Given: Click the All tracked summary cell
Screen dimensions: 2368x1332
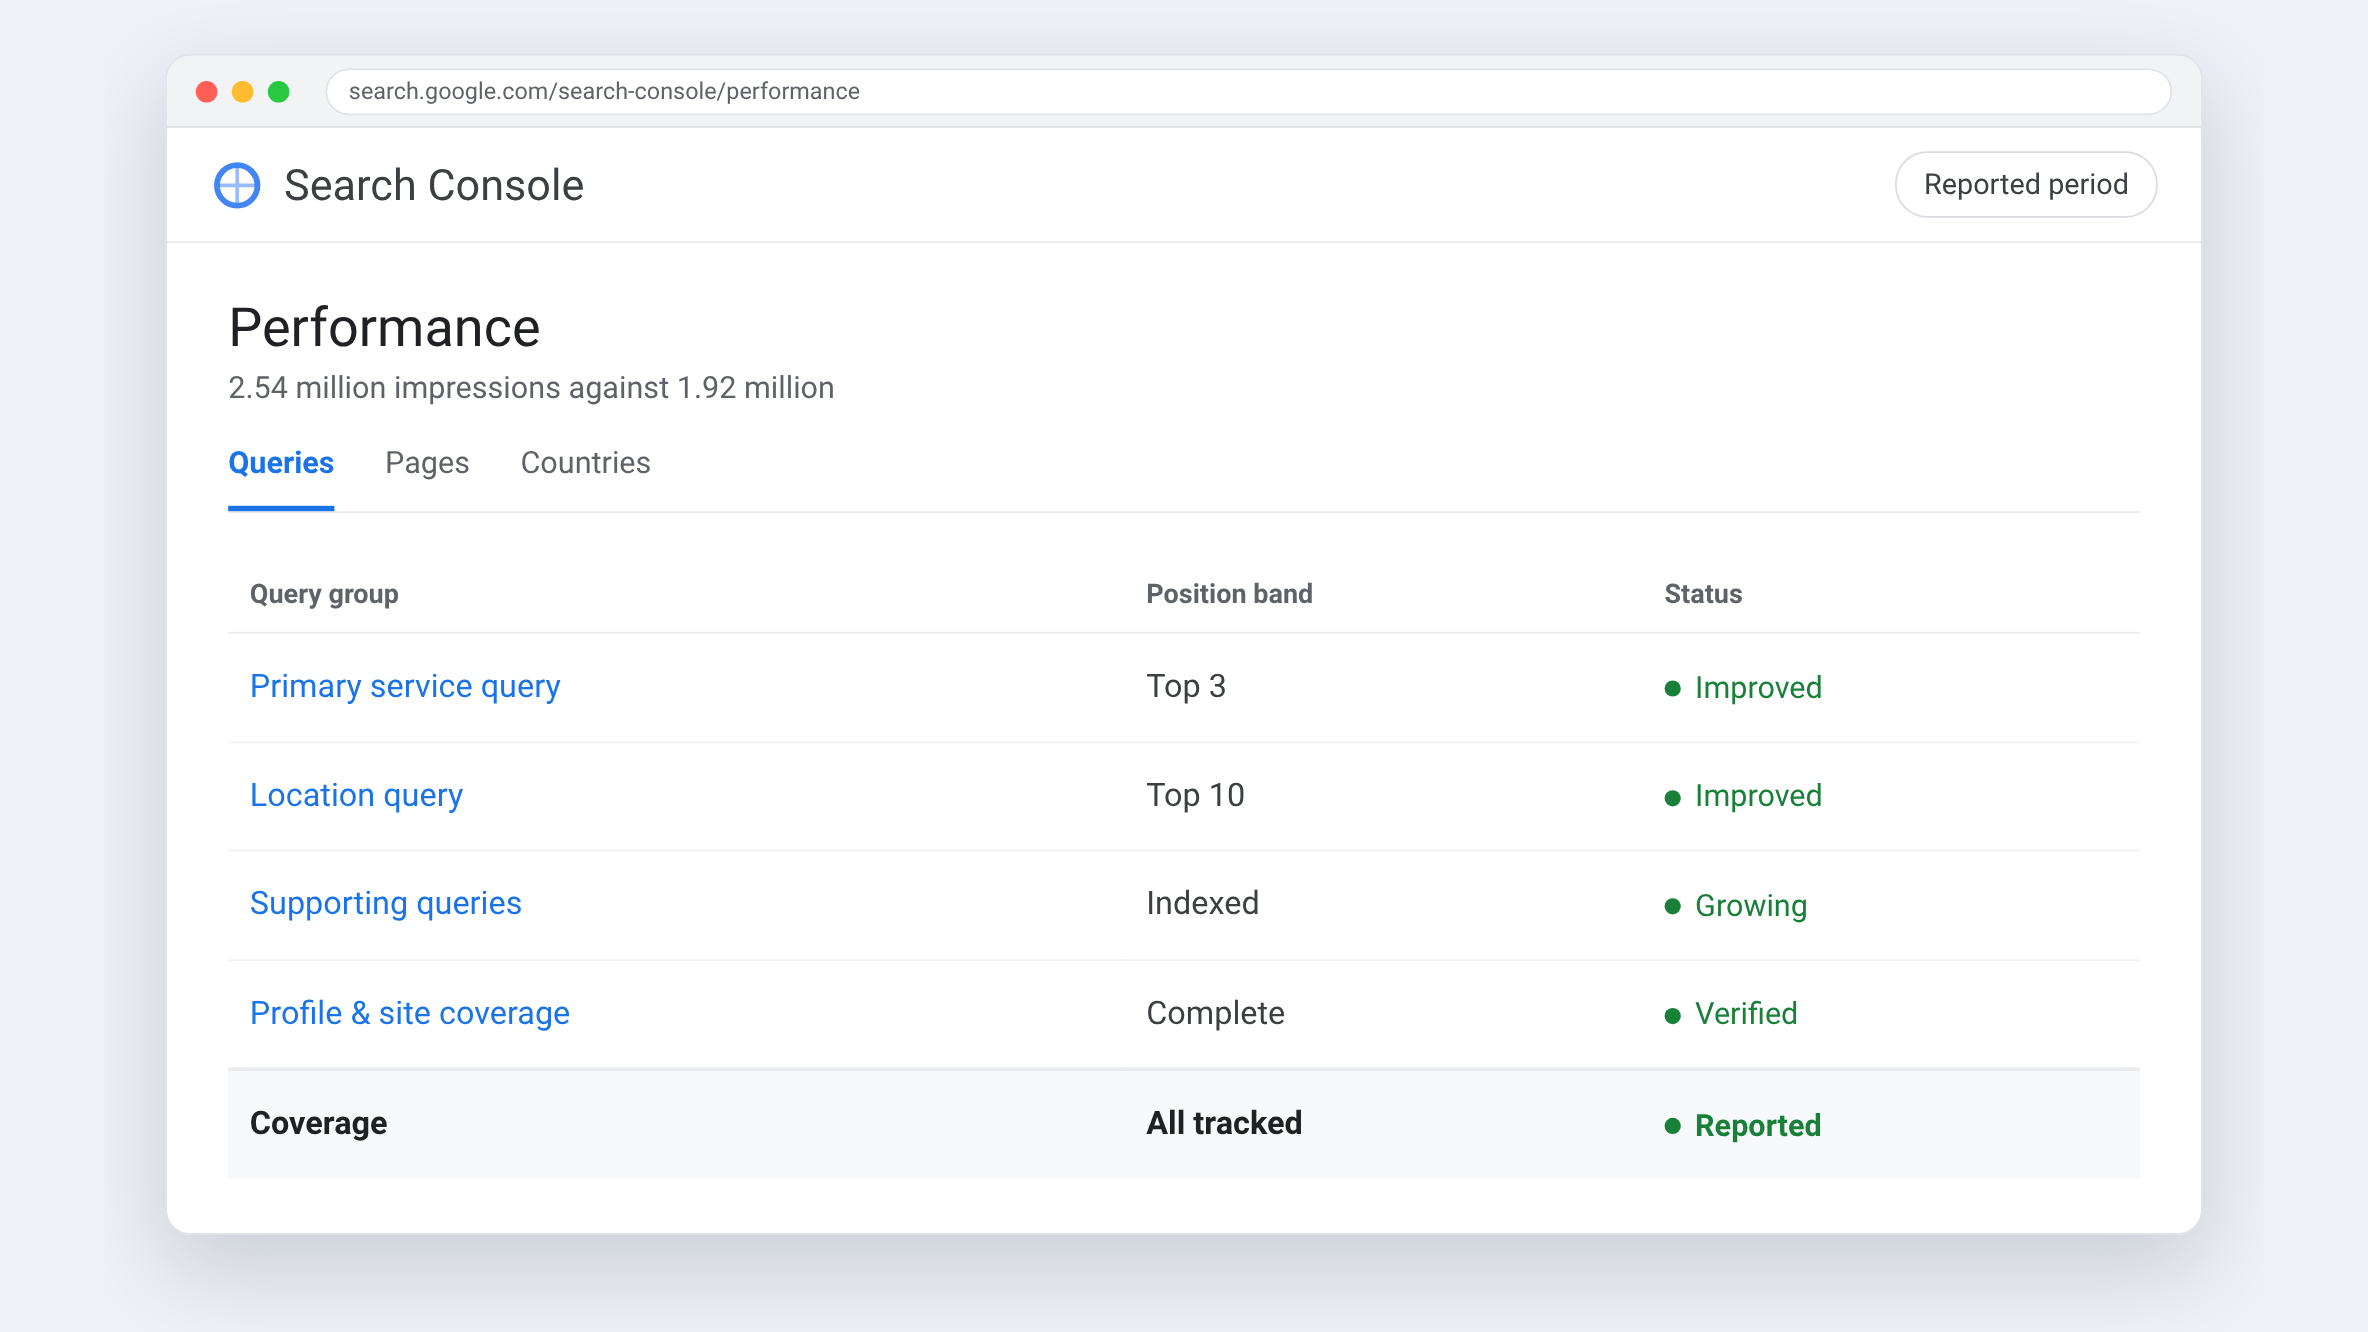Looking at the screenshot, I should point(1224,1124).
